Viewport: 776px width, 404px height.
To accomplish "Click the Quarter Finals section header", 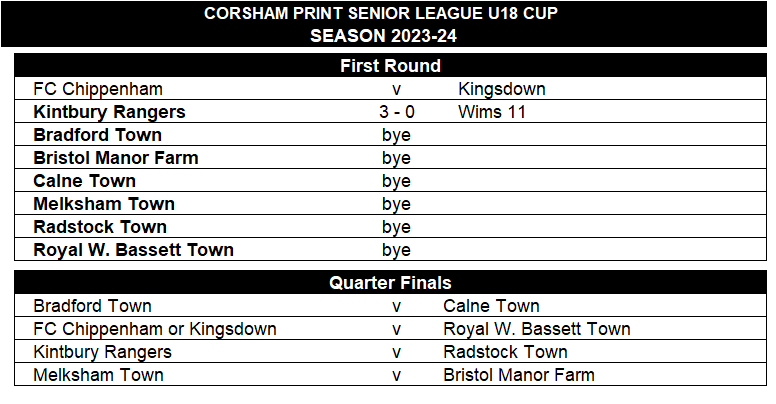I will (390, 283).
